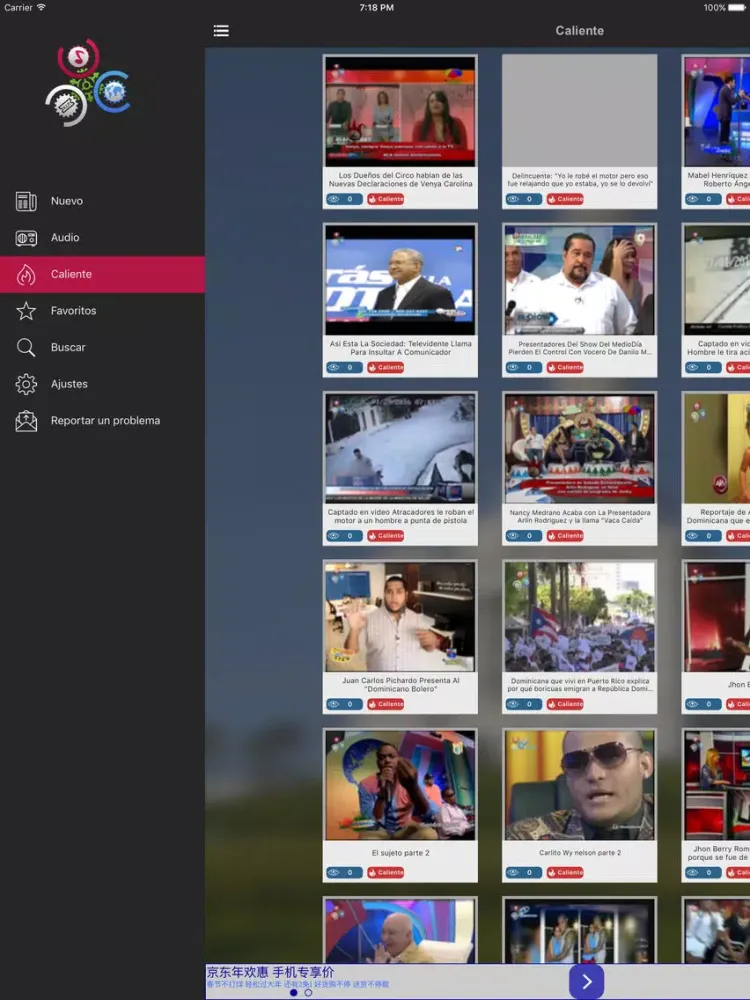Open Ajustes settings
The image size is (750, 1000).
click(102, 384)
